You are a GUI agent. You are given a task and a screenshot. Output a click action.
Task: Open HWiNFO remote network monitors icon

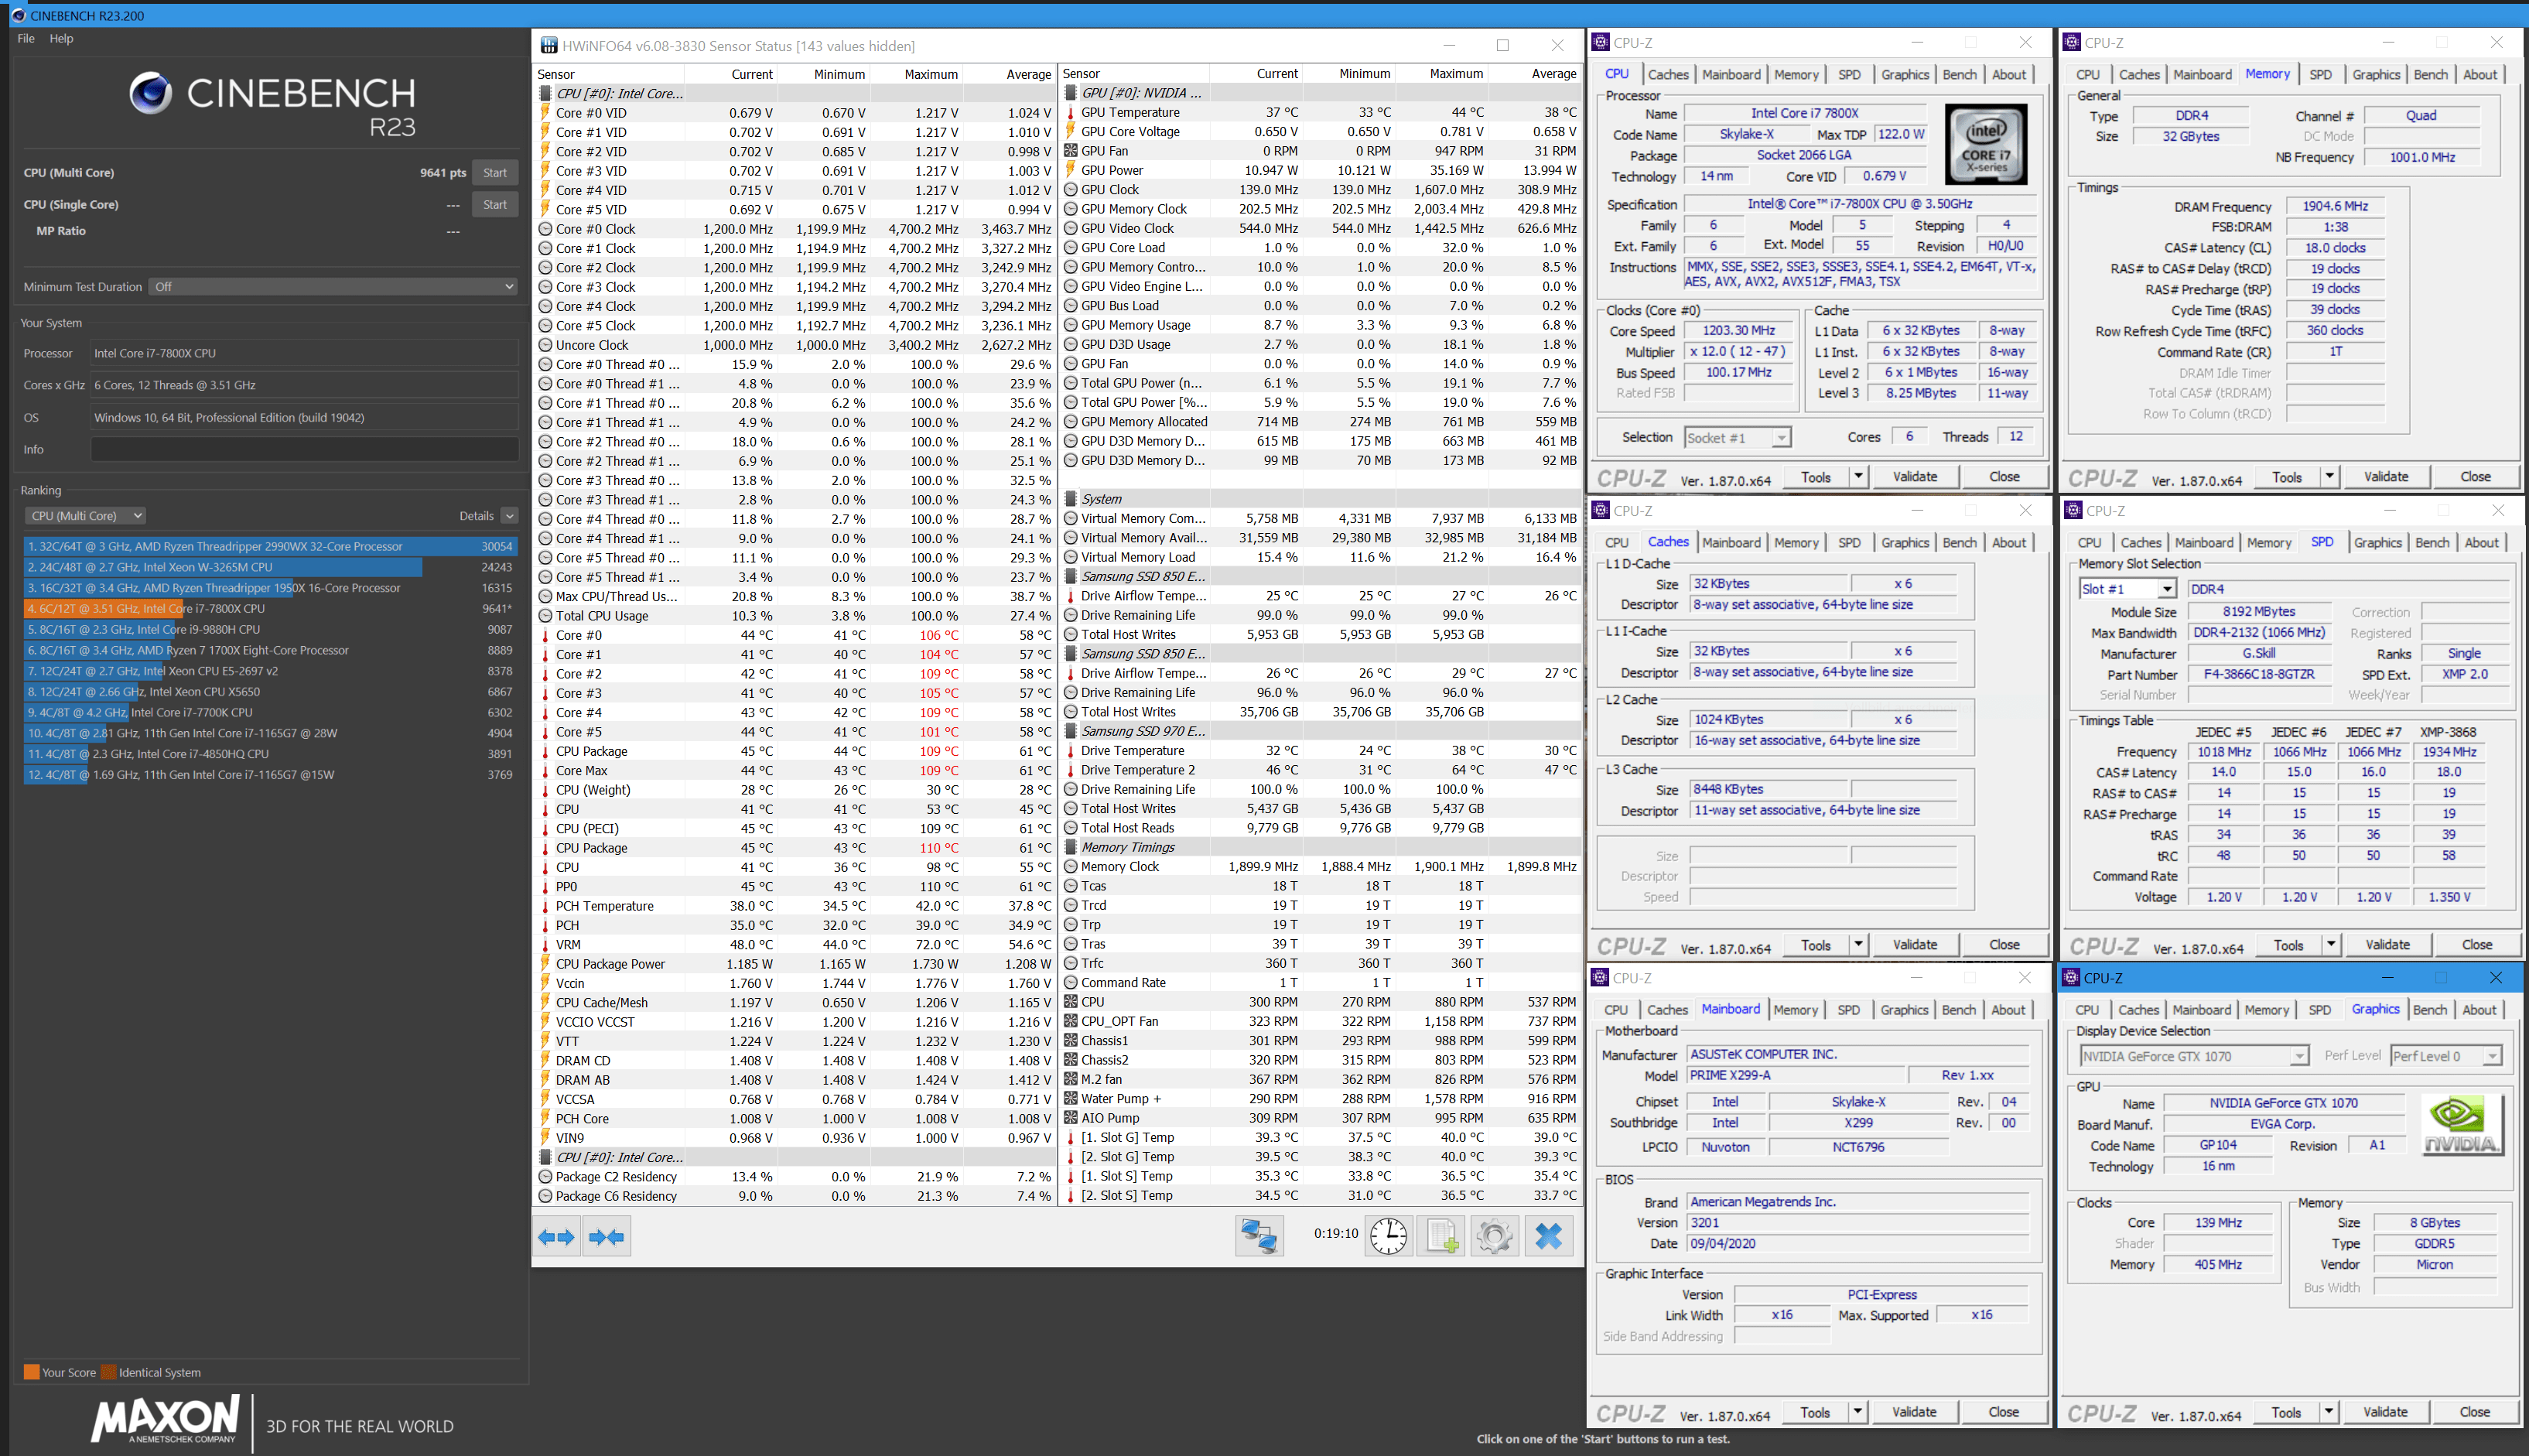coord(1259,1236)
